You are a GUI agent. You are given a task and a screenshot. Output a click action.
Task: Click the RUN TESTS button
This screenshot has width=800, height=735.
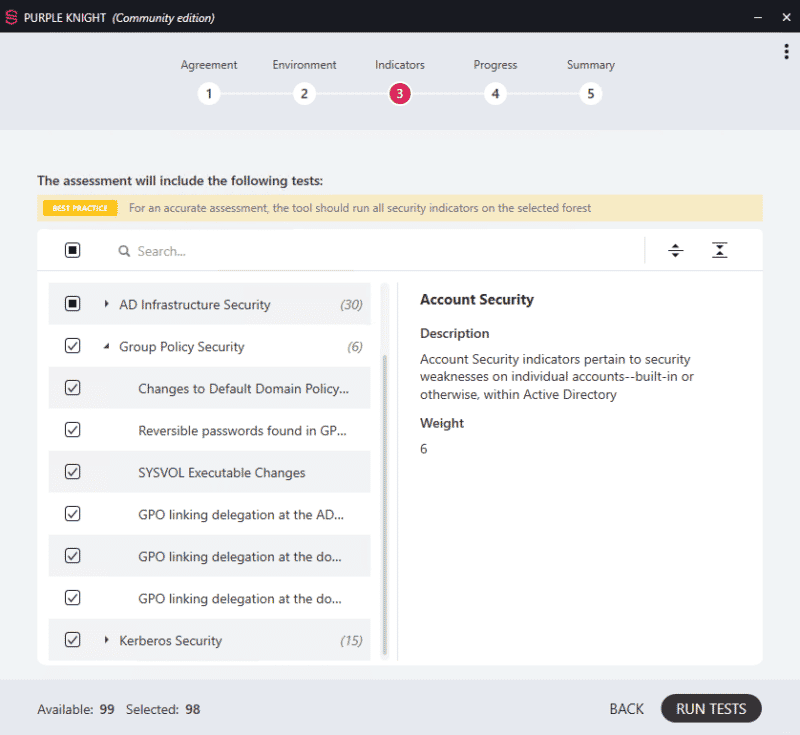pos(711,709)
